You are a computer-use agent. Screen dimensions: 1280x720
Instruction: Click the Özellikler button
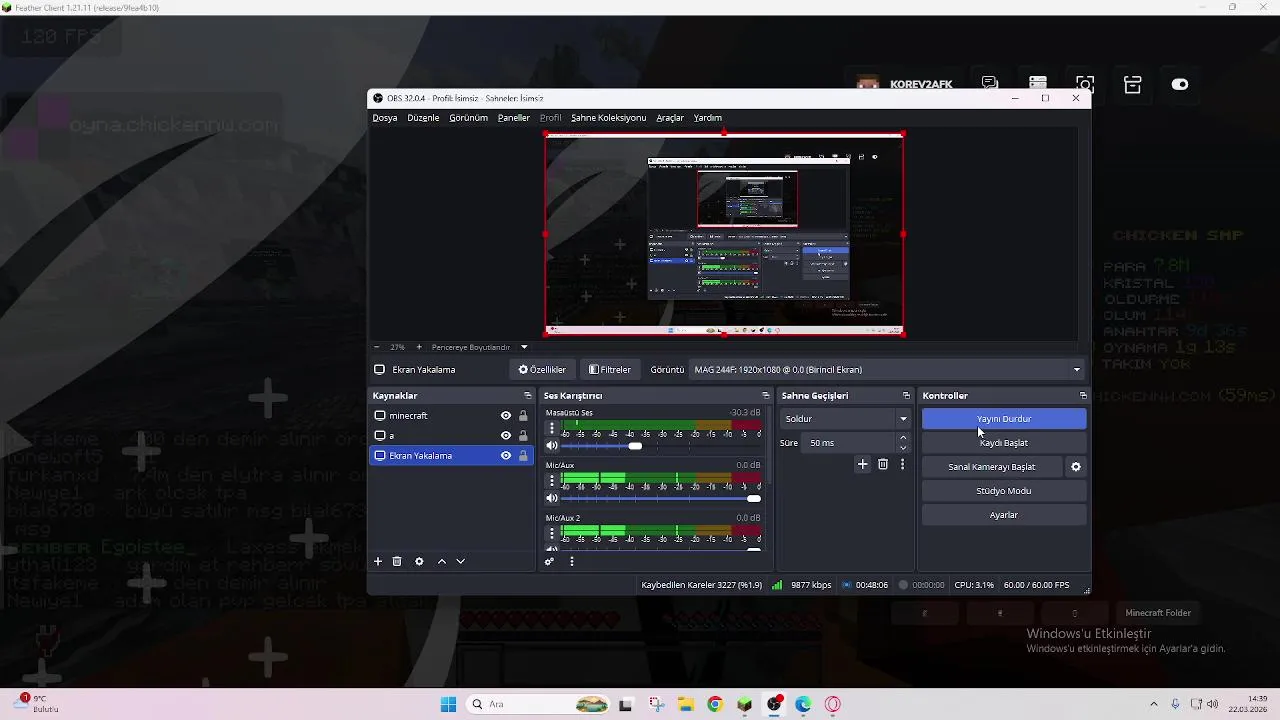coord(543,370)
